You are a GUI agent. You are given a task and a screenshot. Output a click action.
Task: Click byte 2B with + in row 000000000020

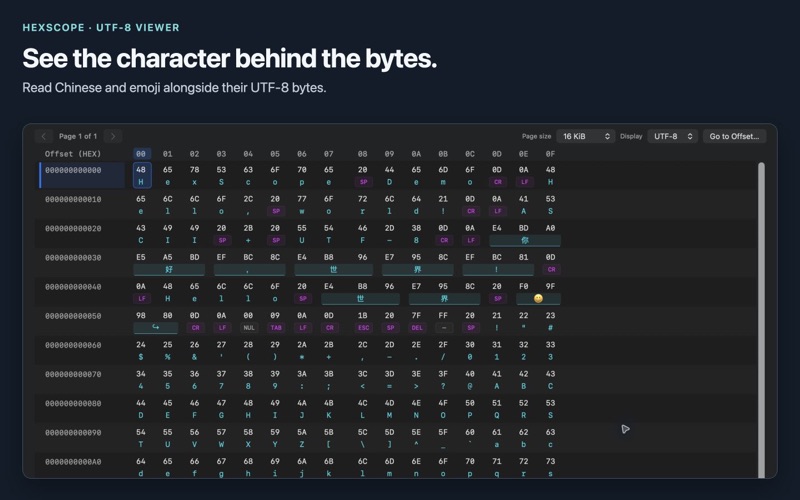pyautogui.click(x=248, y=234)
